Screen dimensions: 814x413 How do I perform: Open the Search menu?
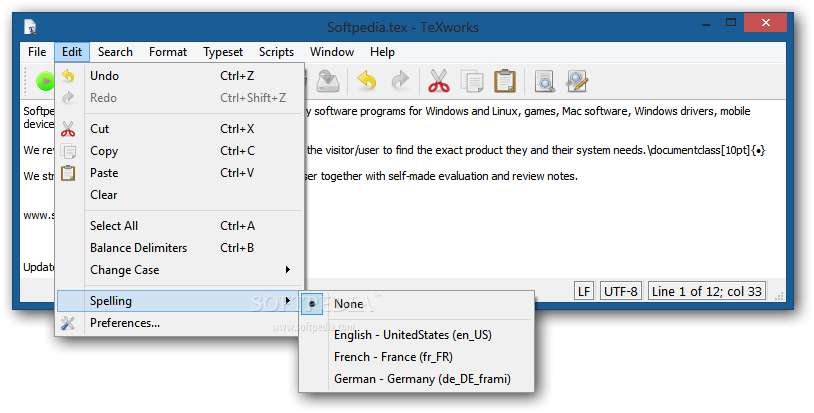point(115,52)
